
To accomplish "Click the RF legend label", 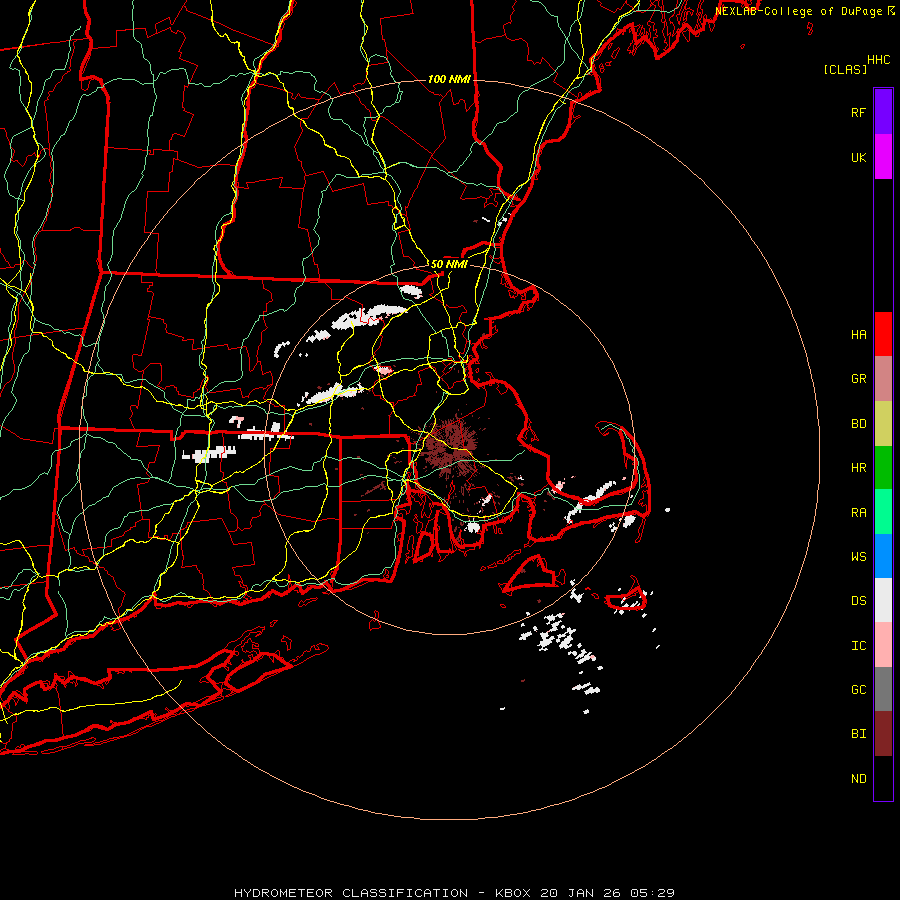I will point(858,113).
